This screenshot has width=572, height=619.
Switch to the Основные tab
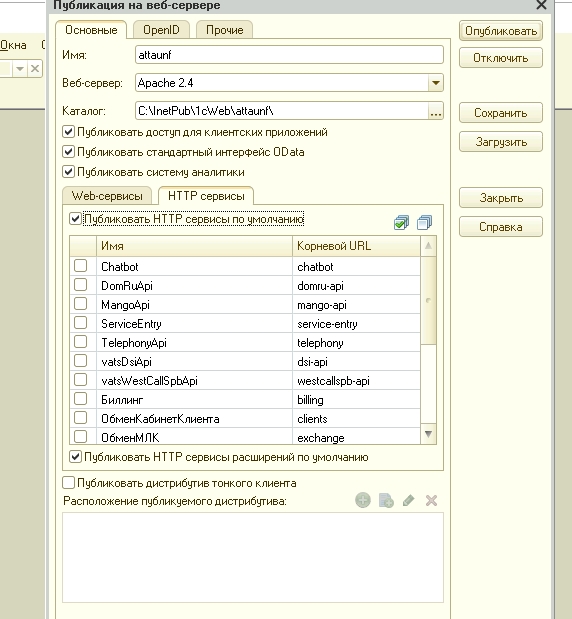click(x=91, y=30)
